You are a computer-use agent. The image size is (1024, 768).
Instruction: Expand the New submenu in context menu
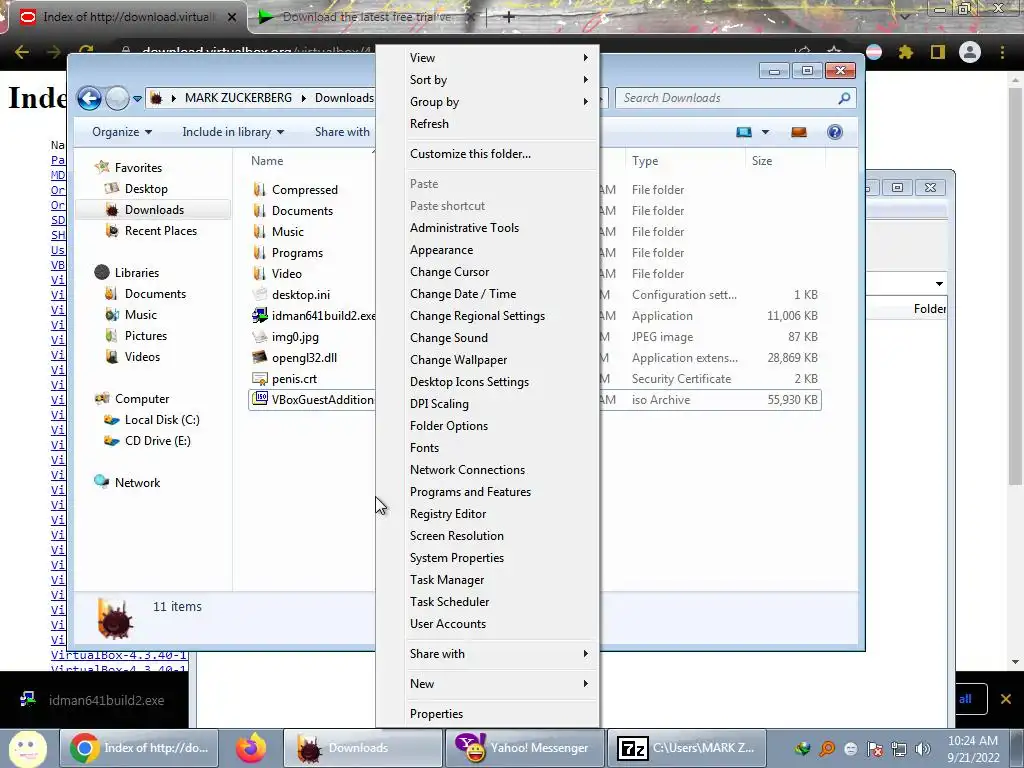[x=500, y=684]
